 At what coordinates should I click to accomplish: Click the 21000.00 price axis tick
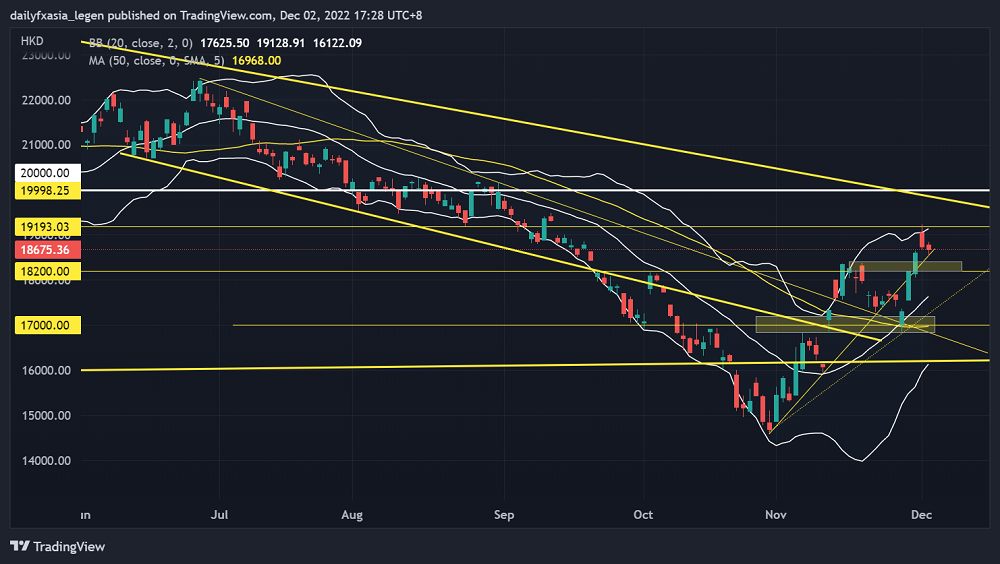46,145
